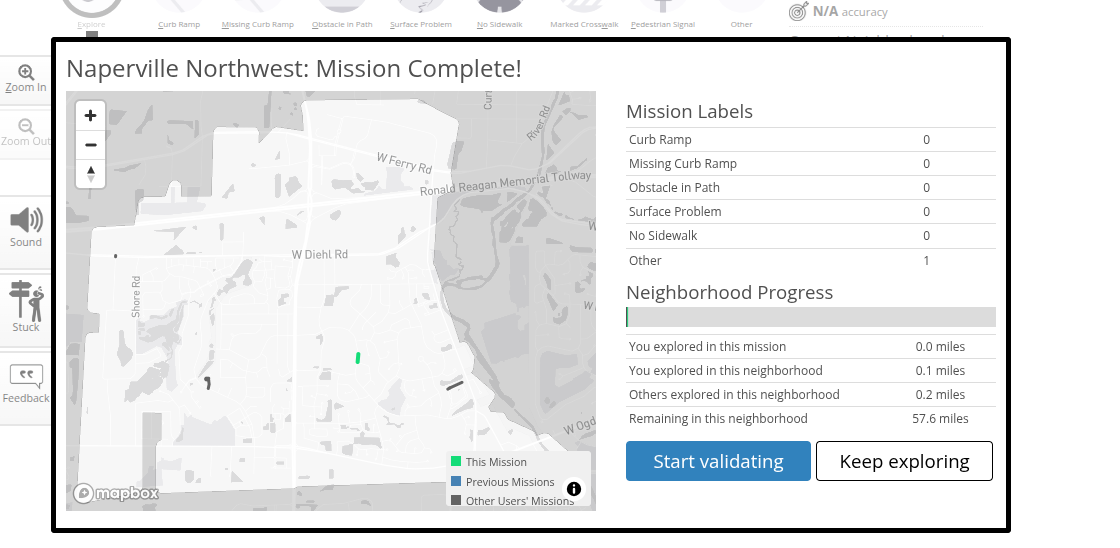Click the map zoom in plus button
The width and height of the screenshot is (1120, 548).
point(91,116)
